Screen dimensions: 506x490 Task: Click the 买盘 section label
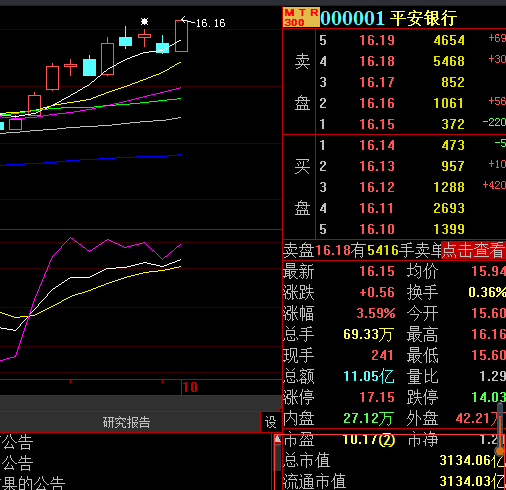(302, 187)
